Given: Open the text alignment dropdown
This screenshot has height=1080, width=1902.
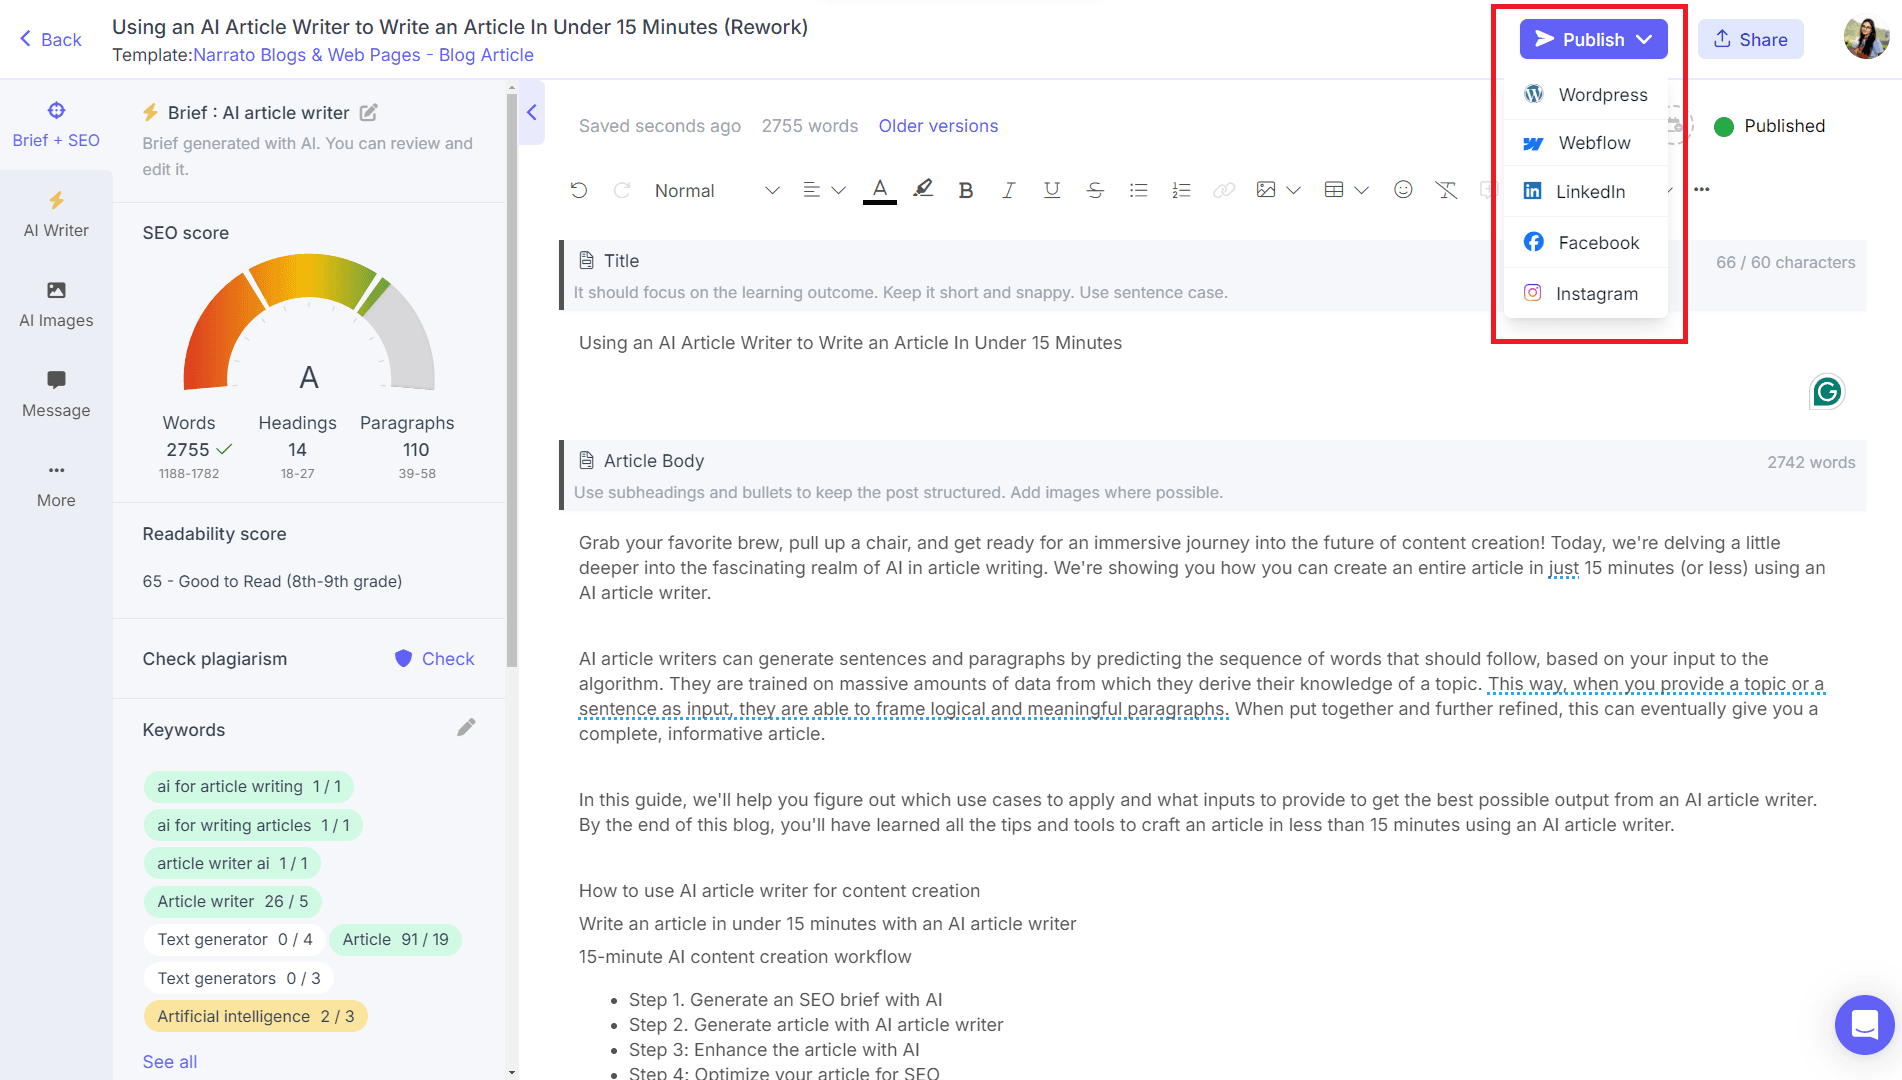Looking at the screenshot, I should coord(824,190).
